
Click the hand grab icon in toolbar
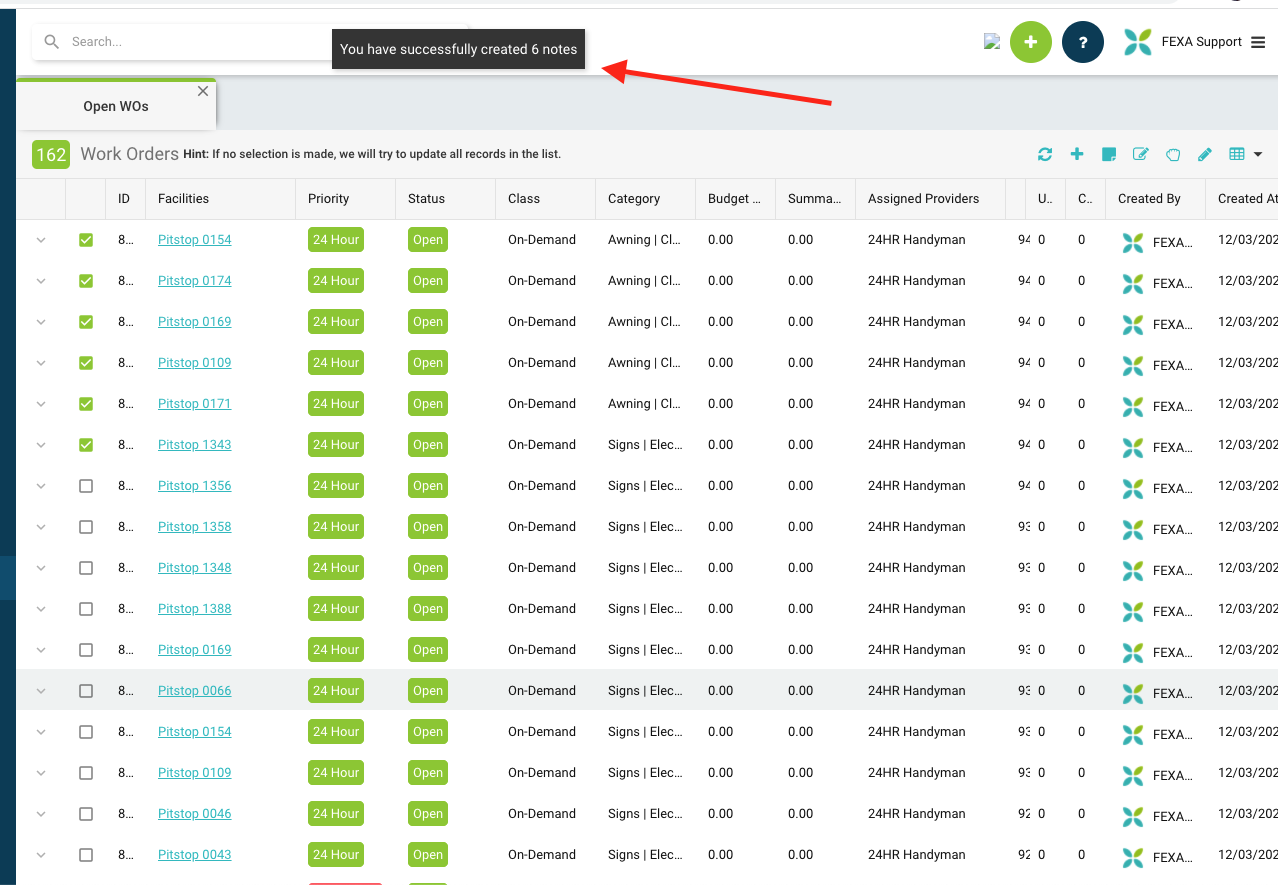tap(1173, 154)
